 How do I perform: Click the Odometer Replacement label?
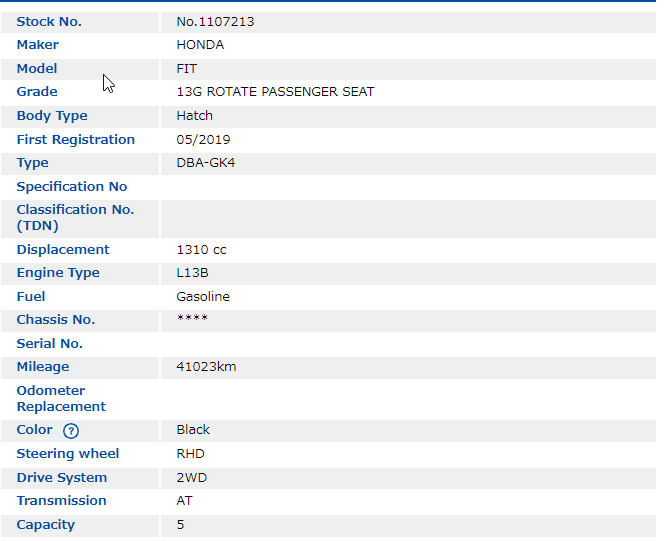(61, 399)
